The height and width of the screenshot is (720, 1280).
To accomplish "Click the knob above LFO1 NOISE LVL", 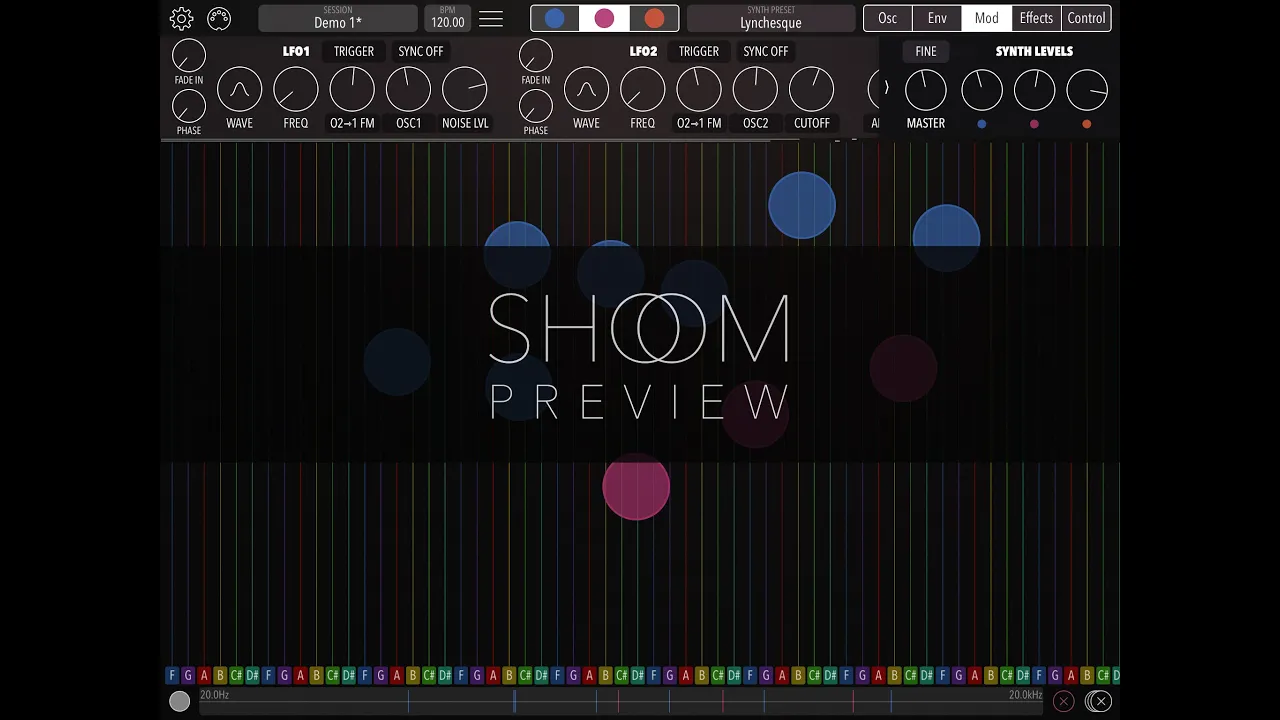I will (x=465, y=90).
